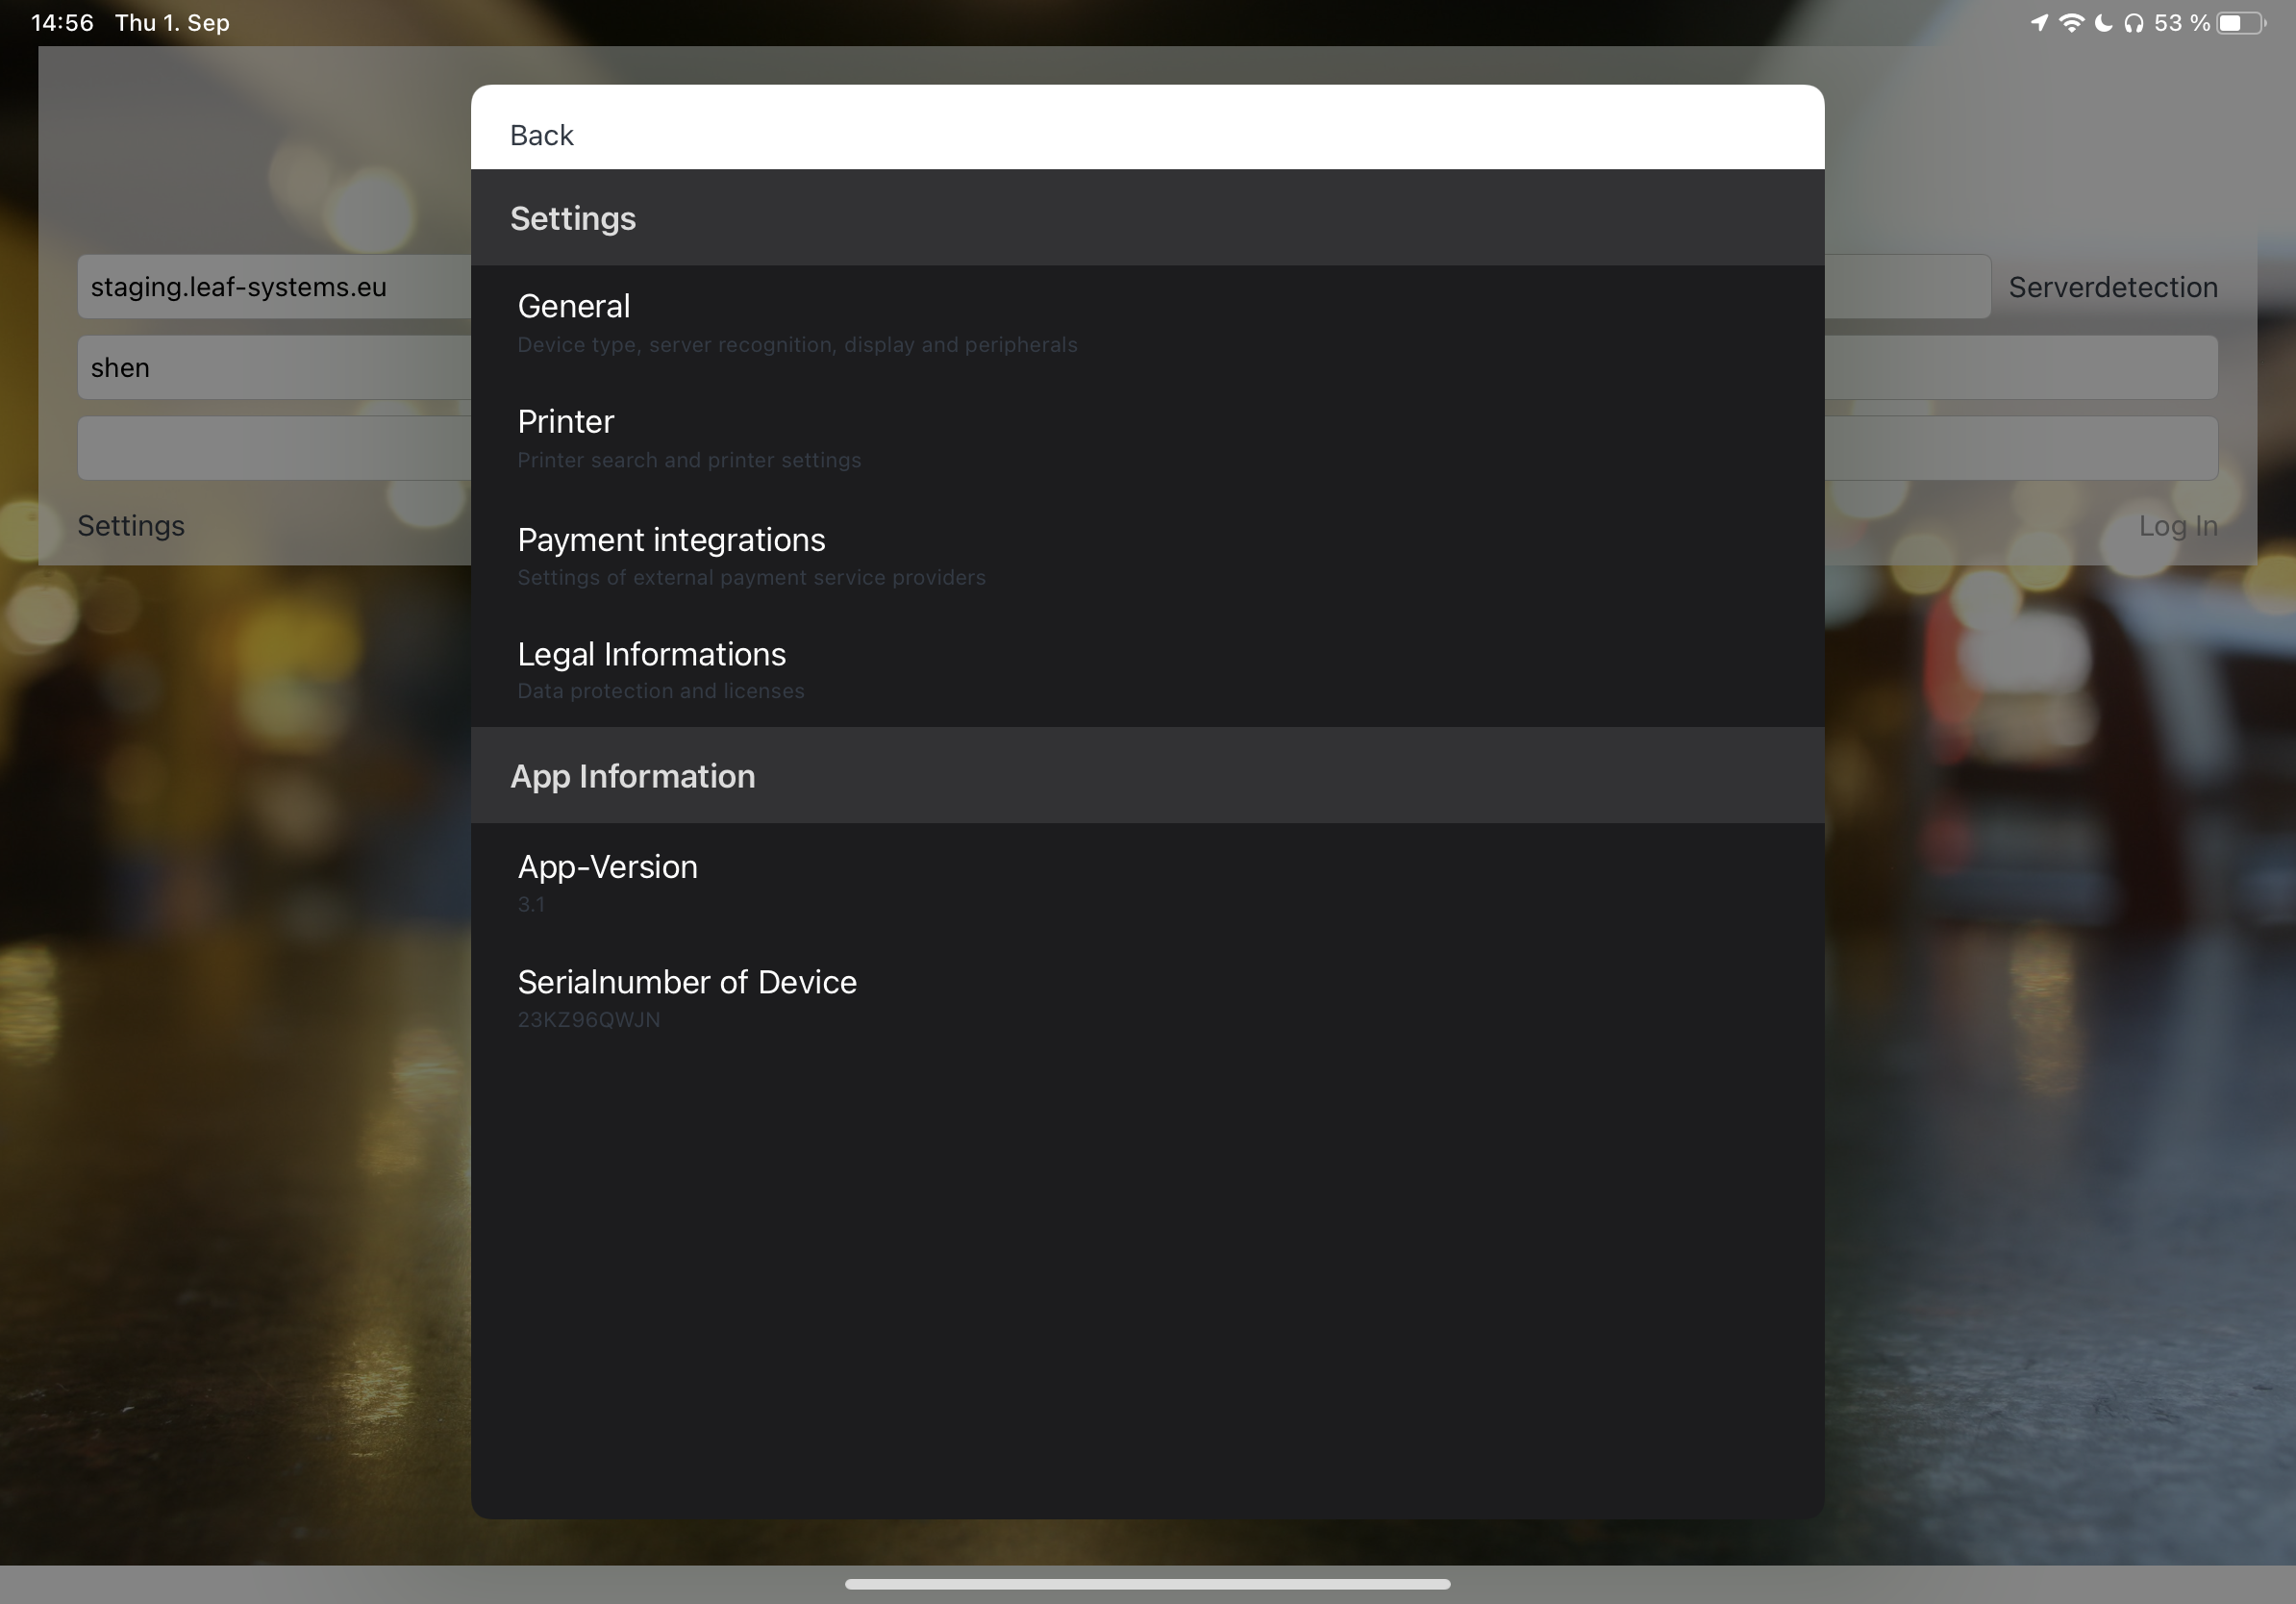The height and width of the screenshot is (1604, 2296).
Task: Click the Log In button
Action: (2177, 526)
